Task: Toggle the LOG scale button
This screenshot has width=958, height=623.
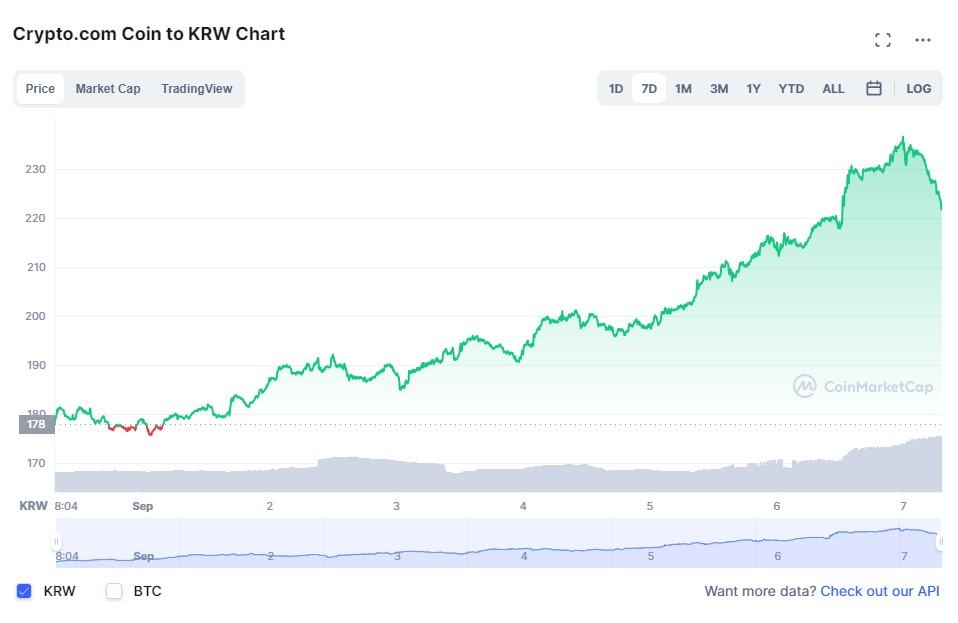Action: click(x=918, y=89)
